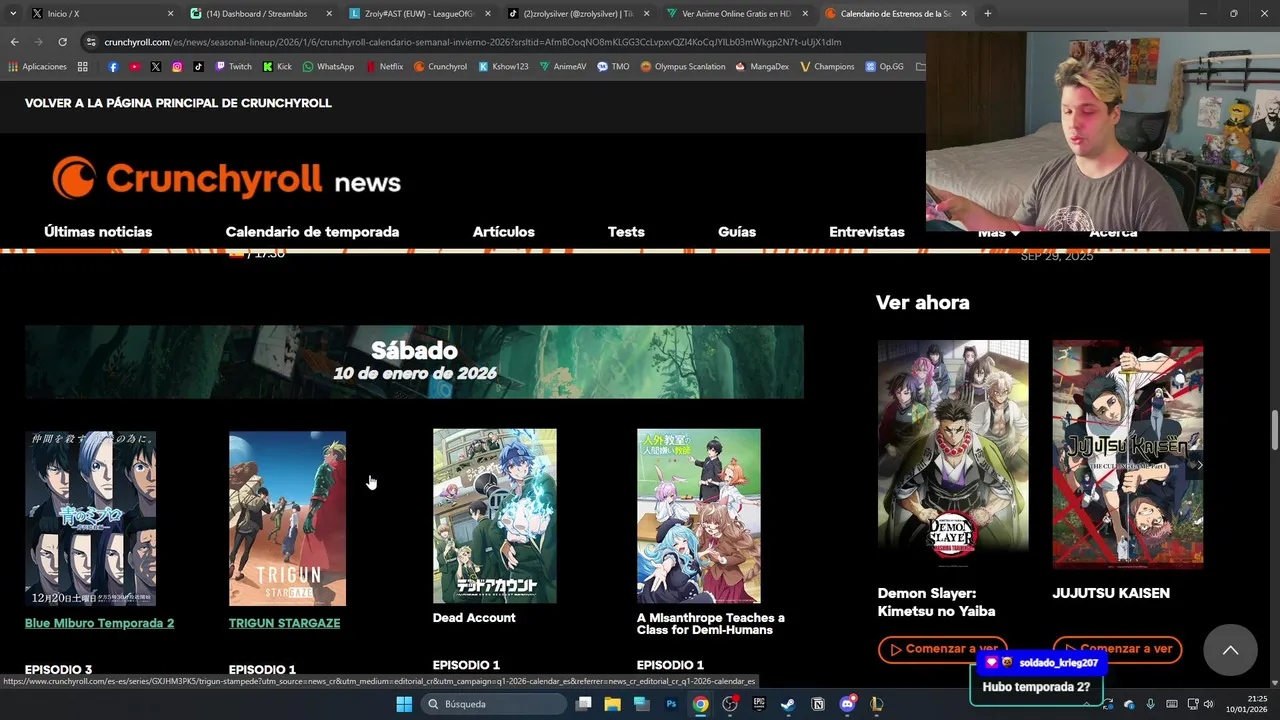
Task: Open the Netflix bookmark
Action: point(384,67)
